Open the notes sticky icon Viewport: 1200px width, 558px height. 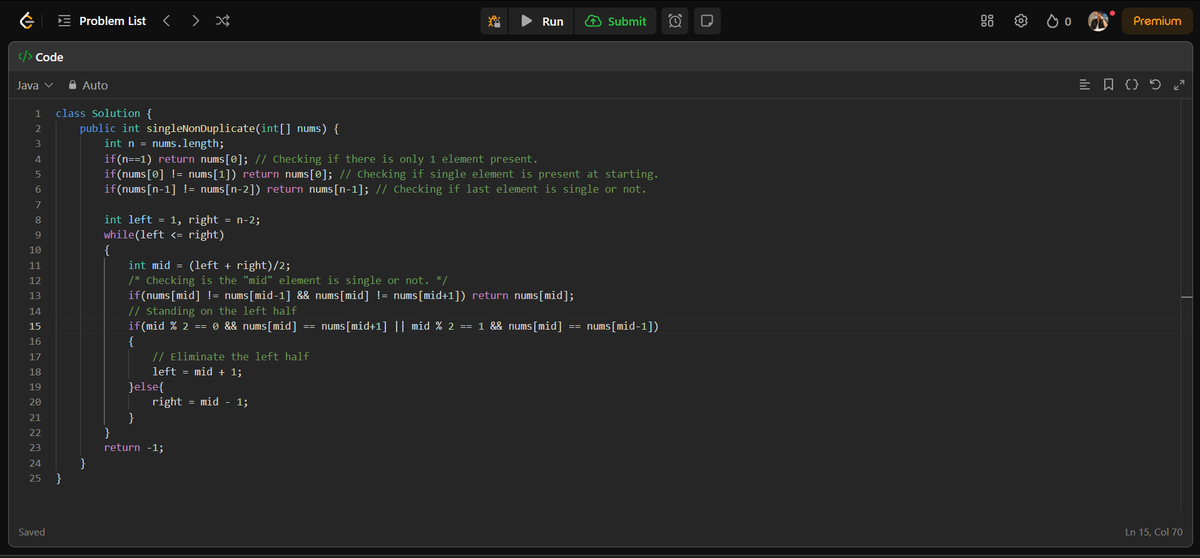pos(706,21)
